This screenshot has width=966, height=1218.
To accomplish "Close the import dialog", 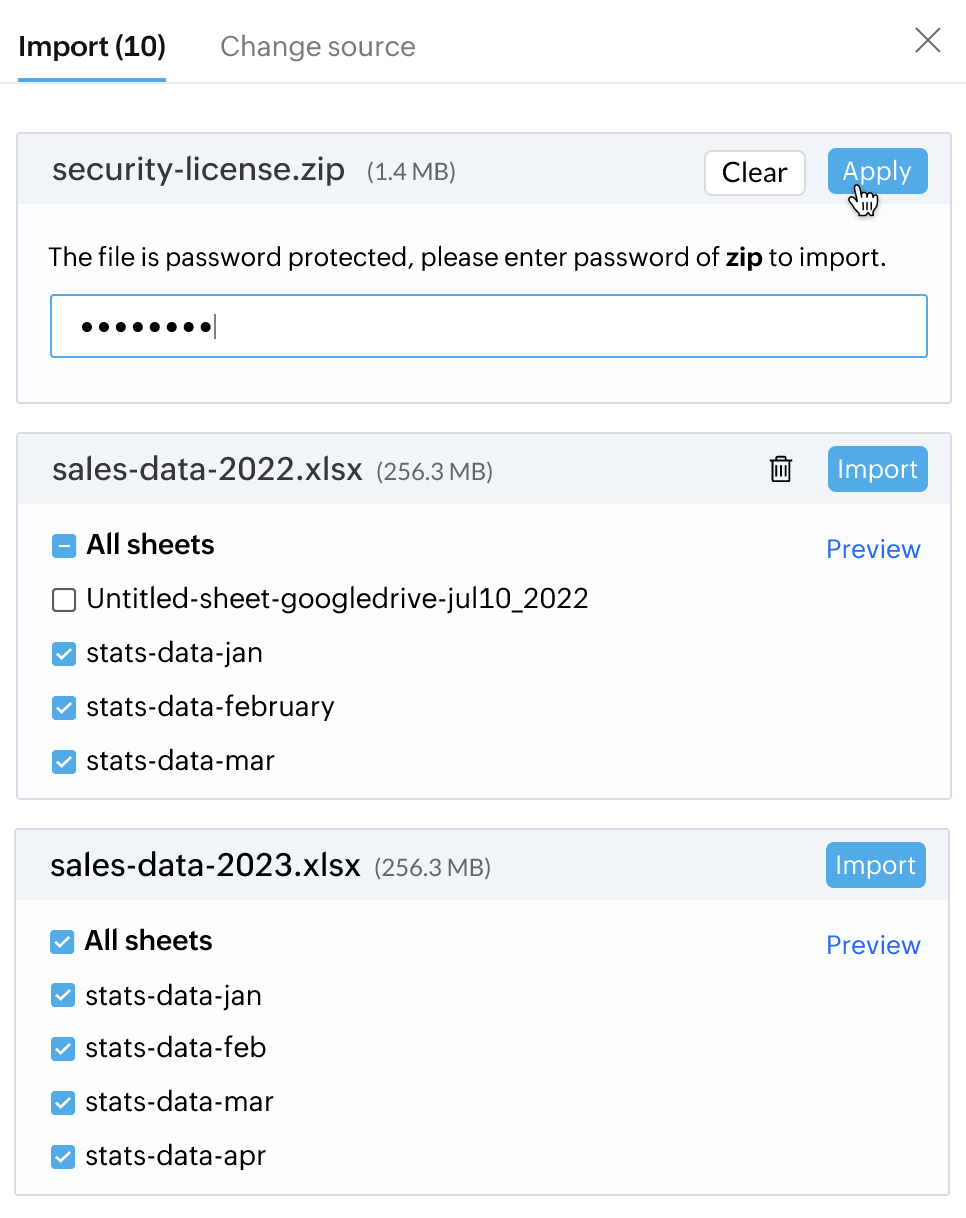I will tap(928, 40).
